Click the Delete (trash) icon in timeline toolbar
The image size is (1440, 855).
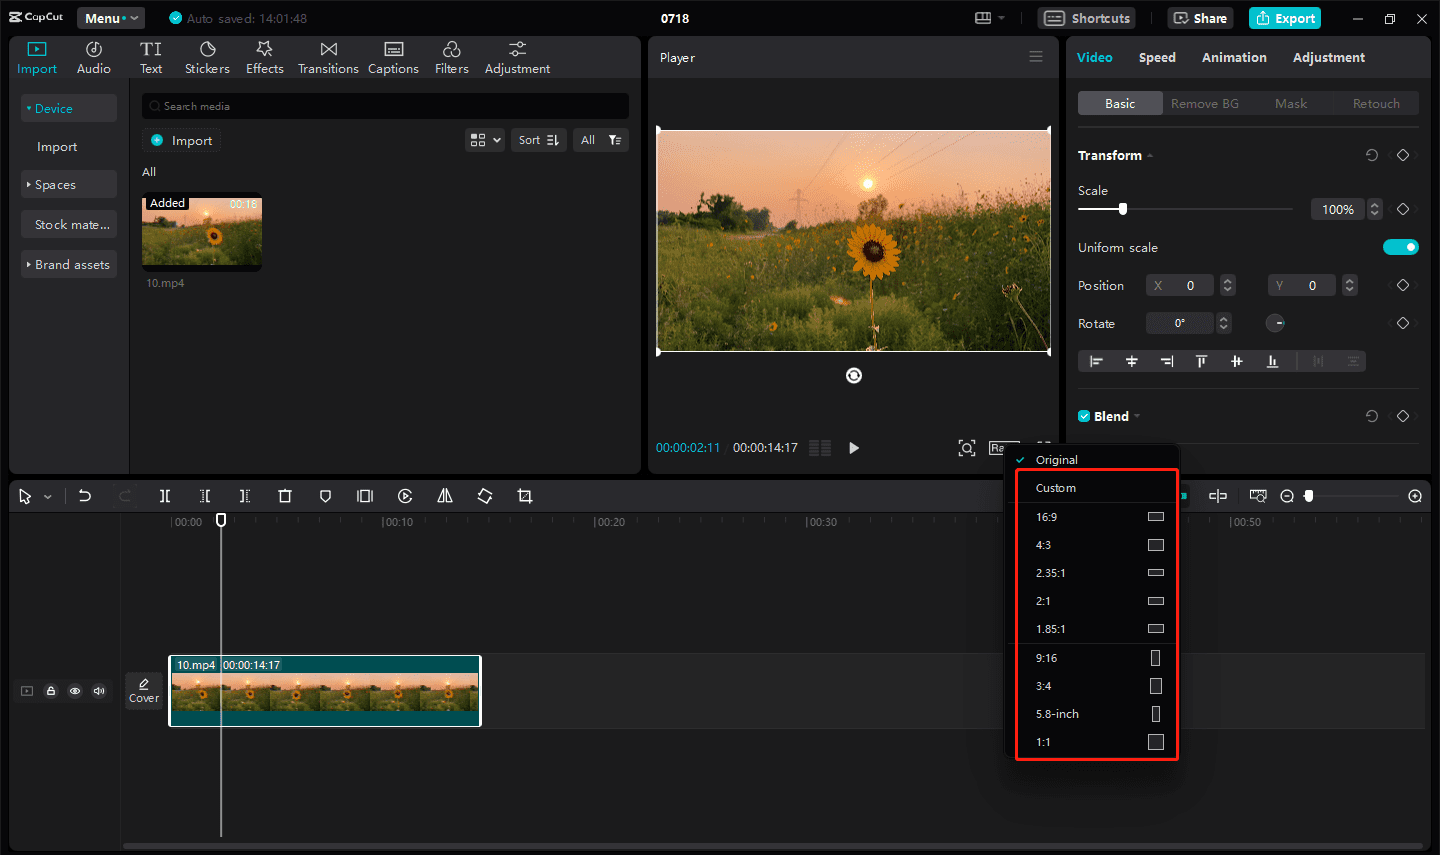coord(285,496)
